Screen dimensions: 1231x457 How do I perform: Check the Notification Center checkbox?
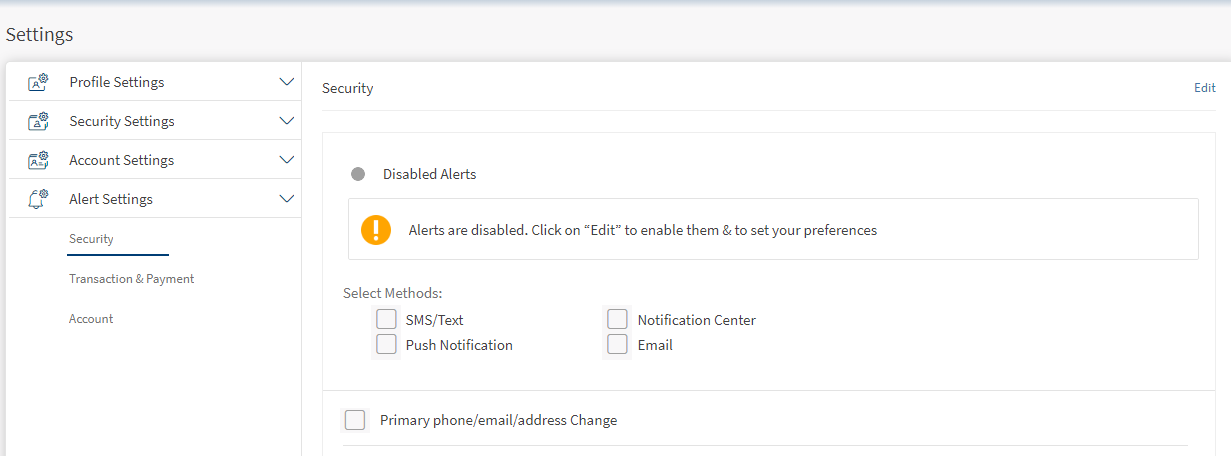tap(618, 320)
